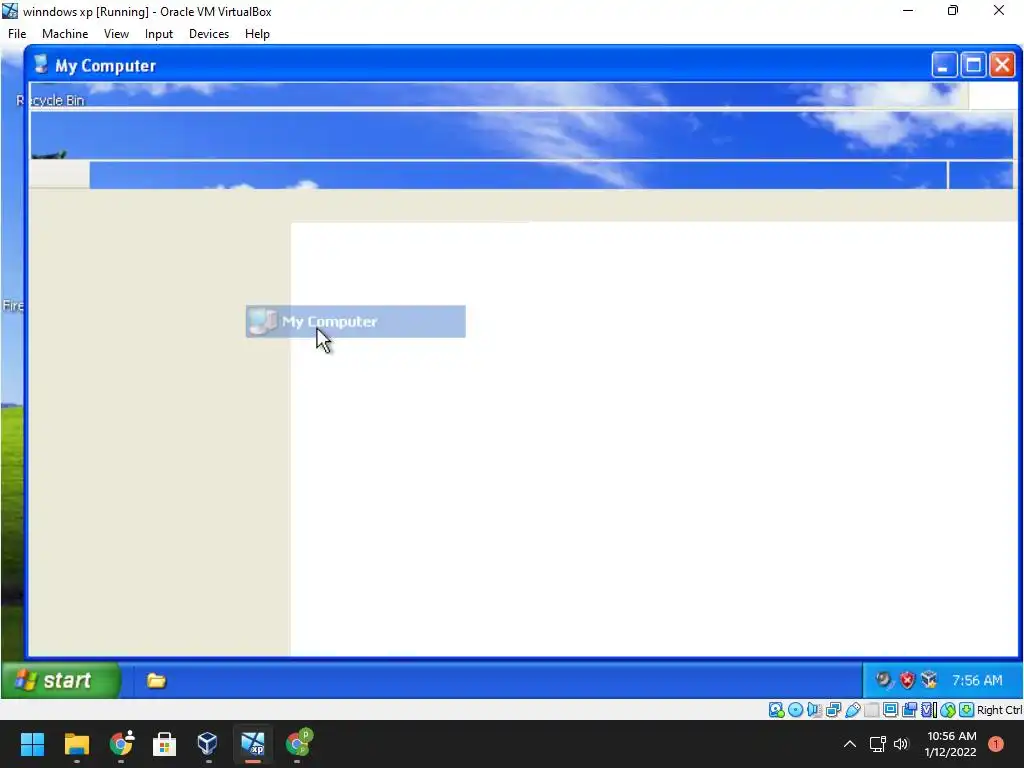Open the Devices menu
This screenshot has height=768, width=1024.
coord(209,34)
